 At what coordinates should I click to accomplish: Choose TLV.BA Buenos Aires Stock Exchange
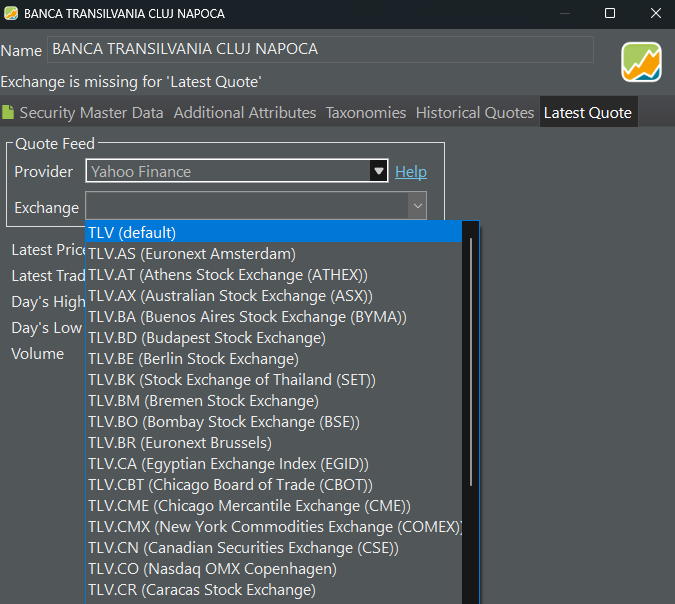point(273,317)
